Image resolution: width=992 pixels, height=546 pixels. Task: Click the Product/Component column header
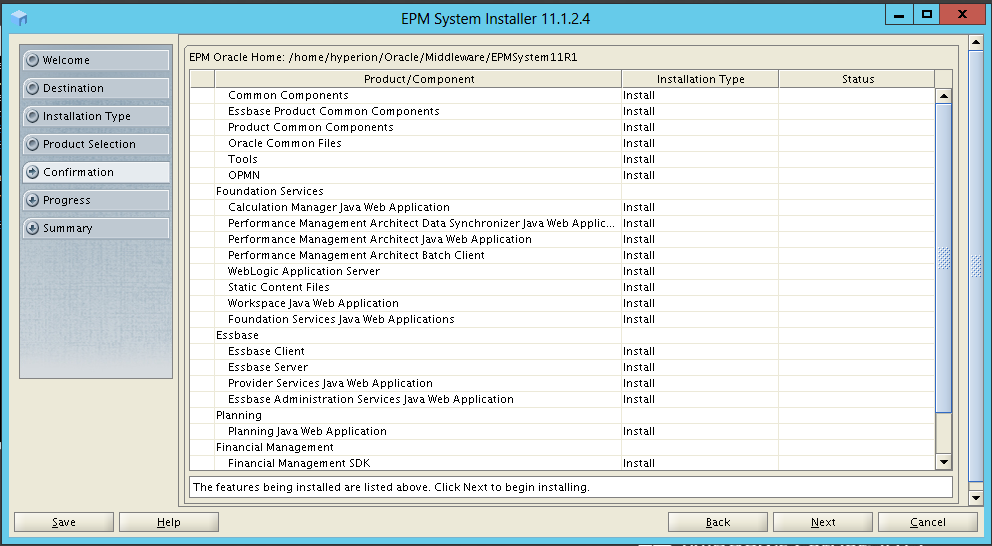pos(418,79)
